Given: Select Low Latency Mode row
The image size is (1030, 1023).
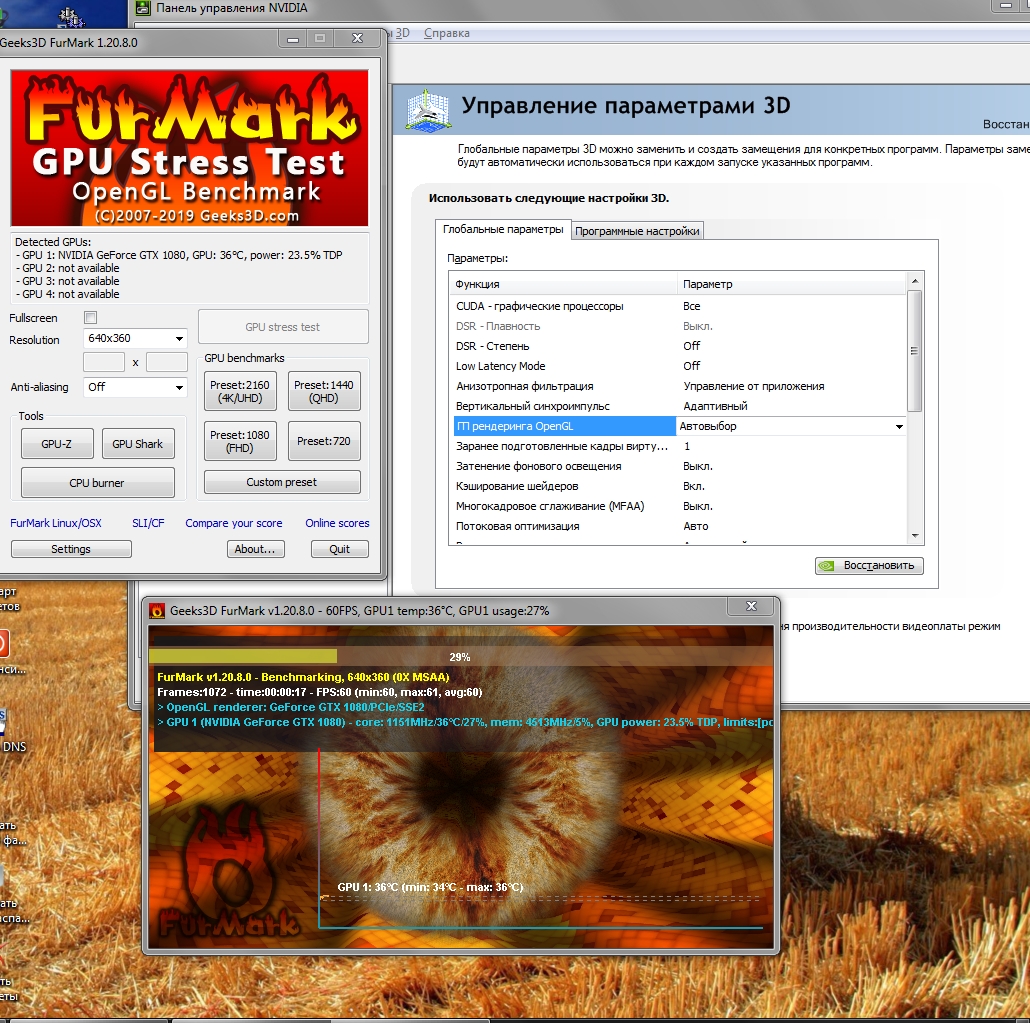Looking at the screenshot, I should point(680,366).
